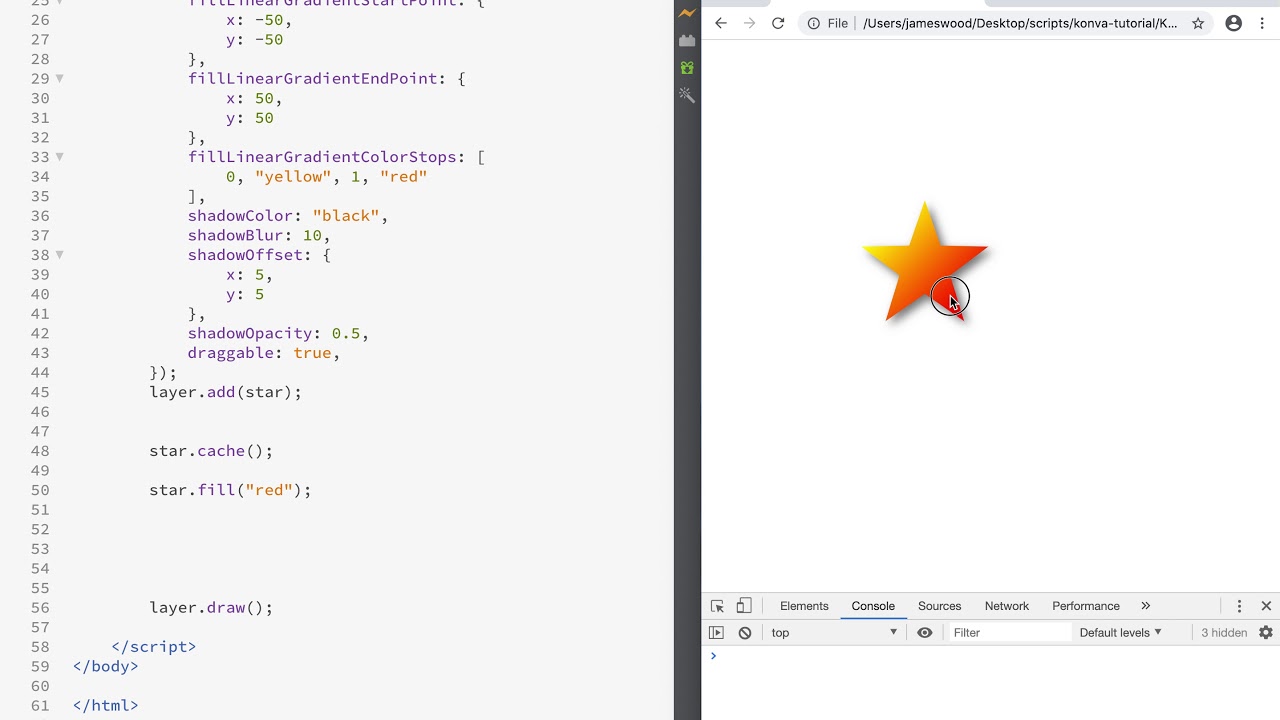
Task: Open the DevTools customize three-dot menu
Action: click(1239, 606)
